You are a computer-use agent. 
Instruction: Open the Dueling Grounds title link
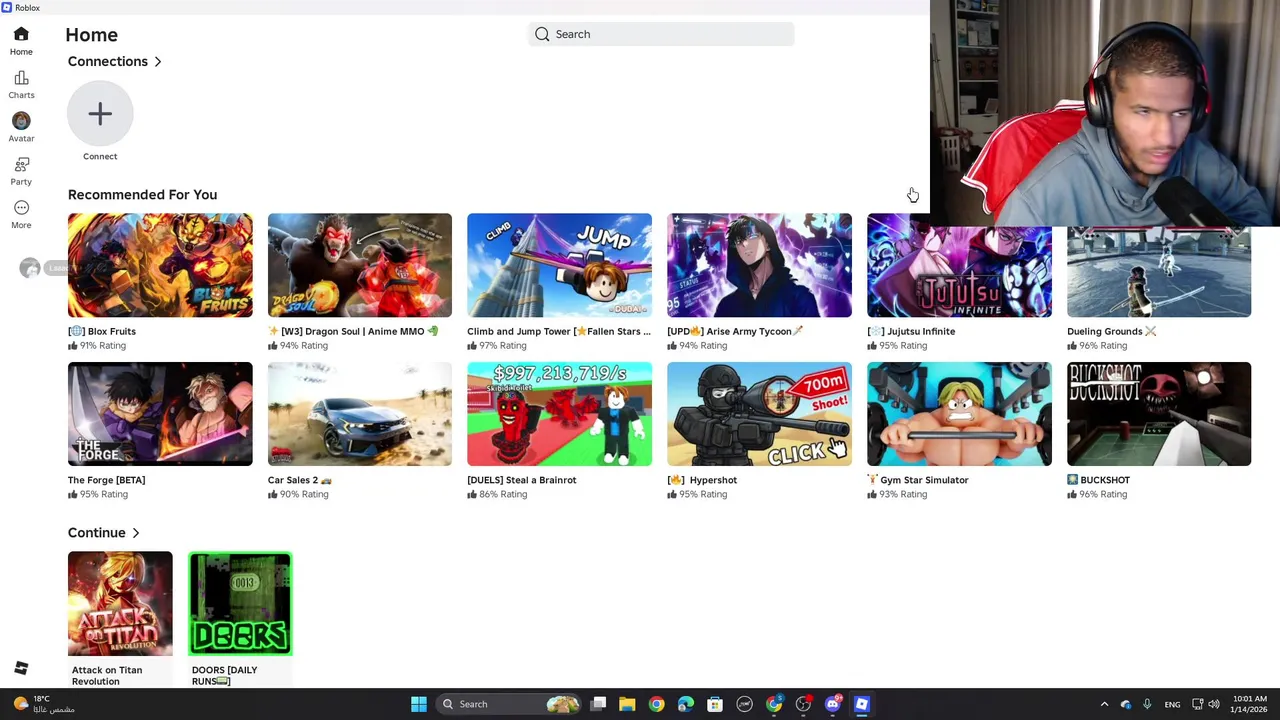1111,331
